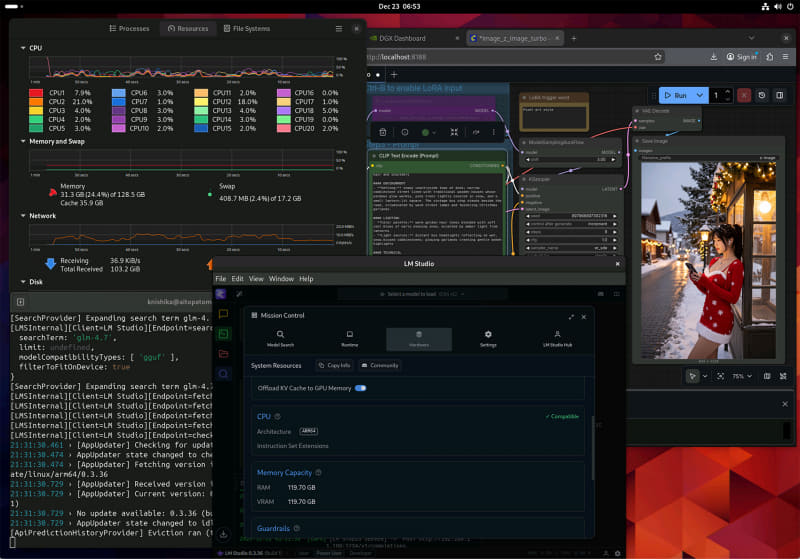Click the Community button in System Resources

380,365
